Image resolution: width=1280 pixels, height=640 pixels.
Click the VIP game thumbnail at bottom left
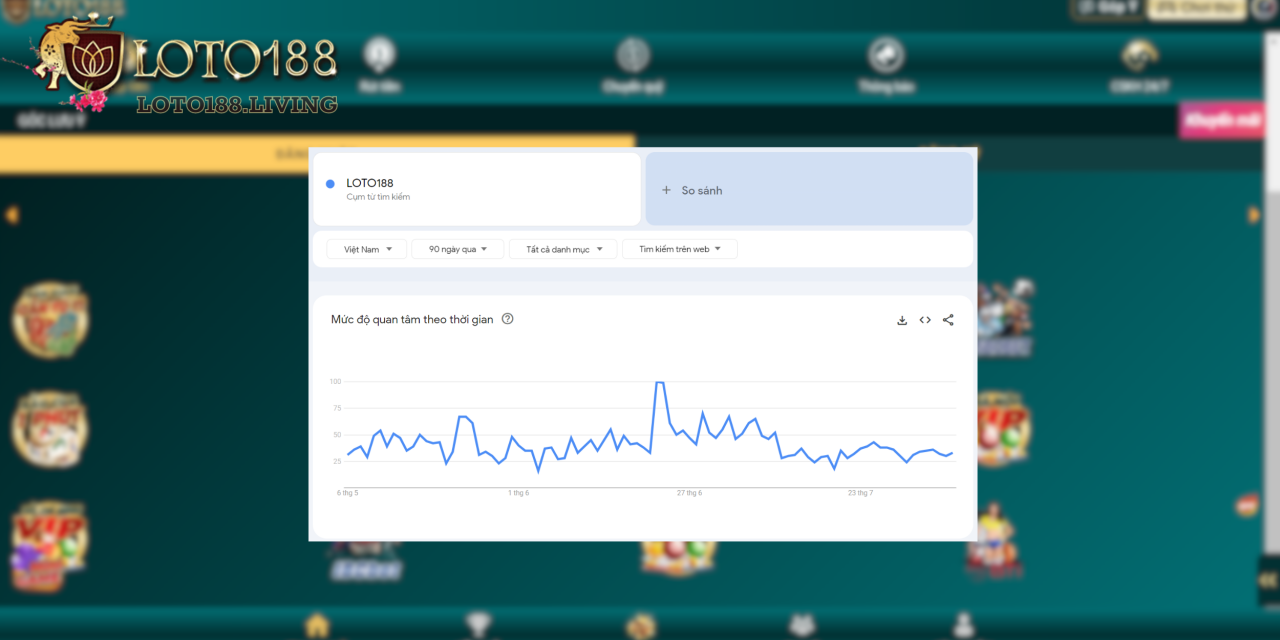48,545
